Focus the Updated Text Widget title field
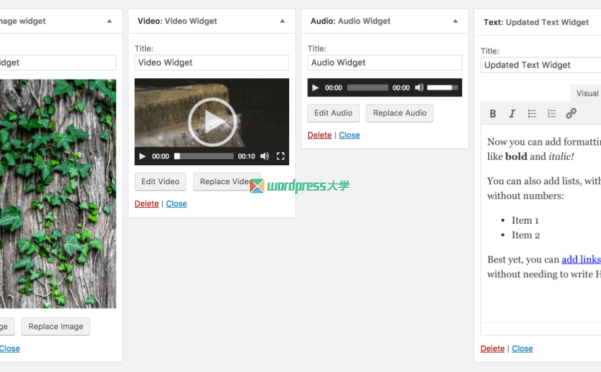The width and height of the screenshot is (601, 372). [x=540, y=65]
